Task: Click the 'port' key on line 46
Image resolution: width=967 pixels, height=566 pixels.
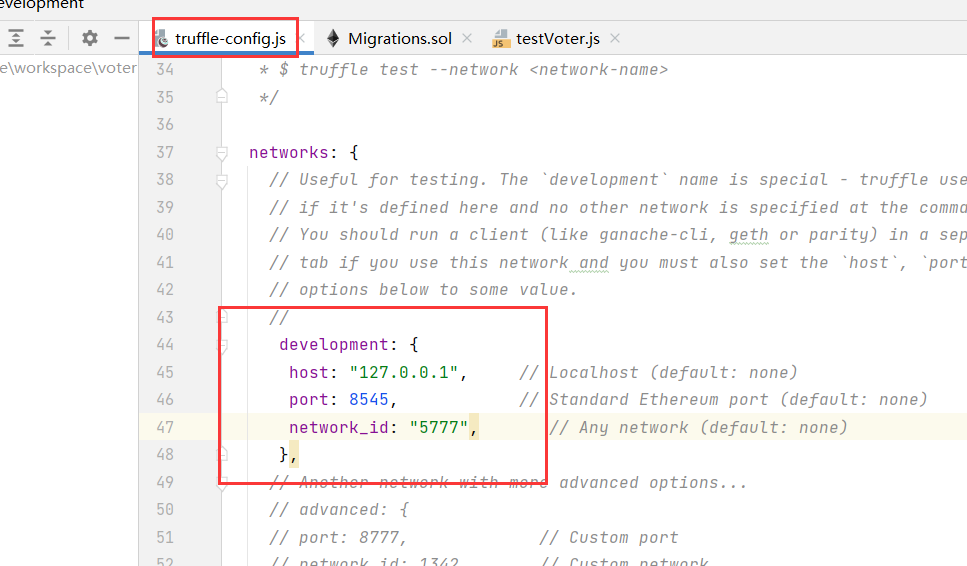Action: pos(308,400)
